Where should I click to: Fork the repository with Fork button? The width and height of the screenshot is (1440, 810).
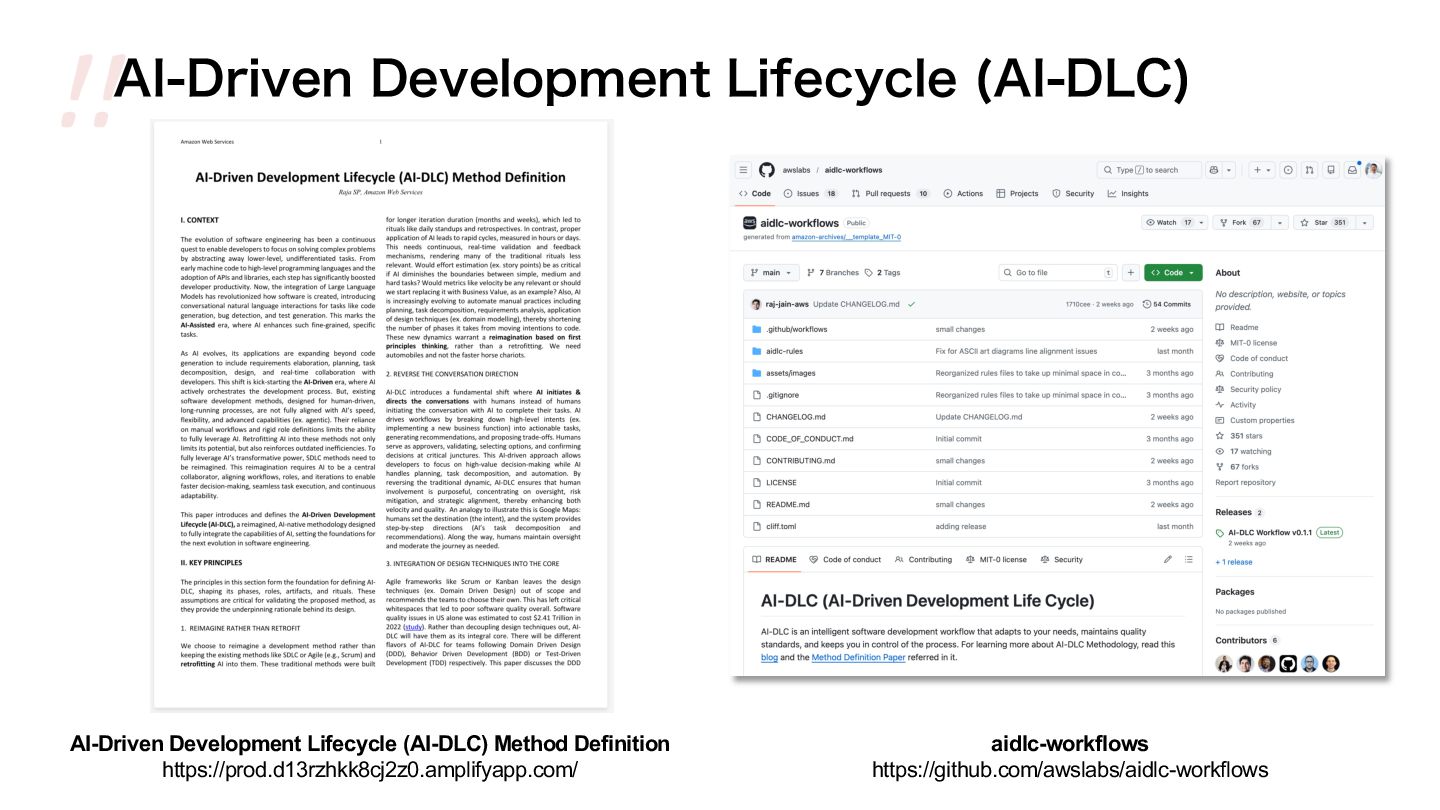[x=1240, y=223]
